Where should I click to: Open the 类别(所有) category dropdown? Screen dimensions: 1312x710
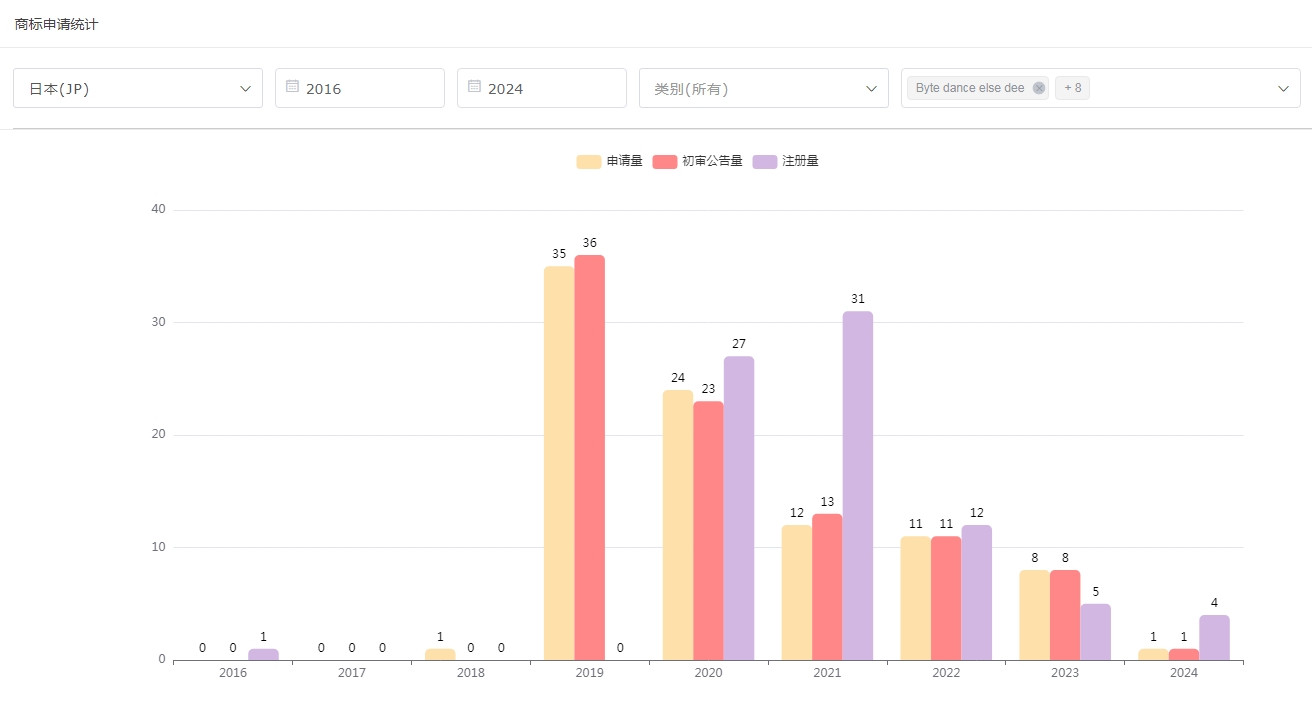coord(763,88)
